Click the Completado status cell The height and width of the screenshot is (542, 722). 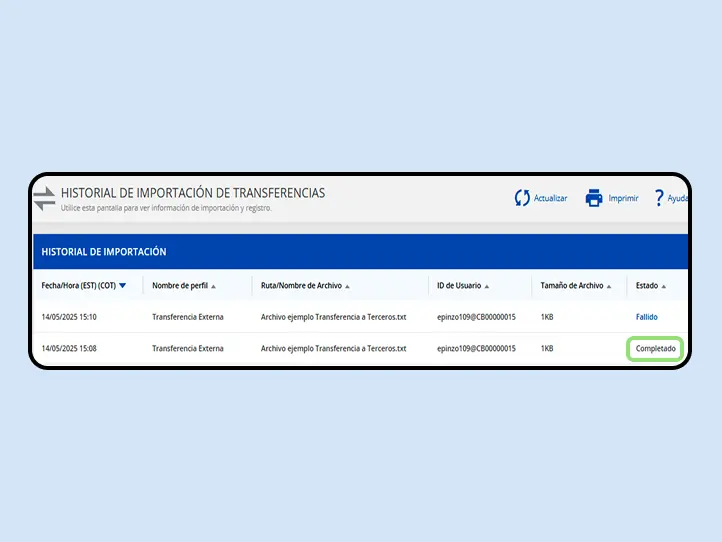pos(655,349)
